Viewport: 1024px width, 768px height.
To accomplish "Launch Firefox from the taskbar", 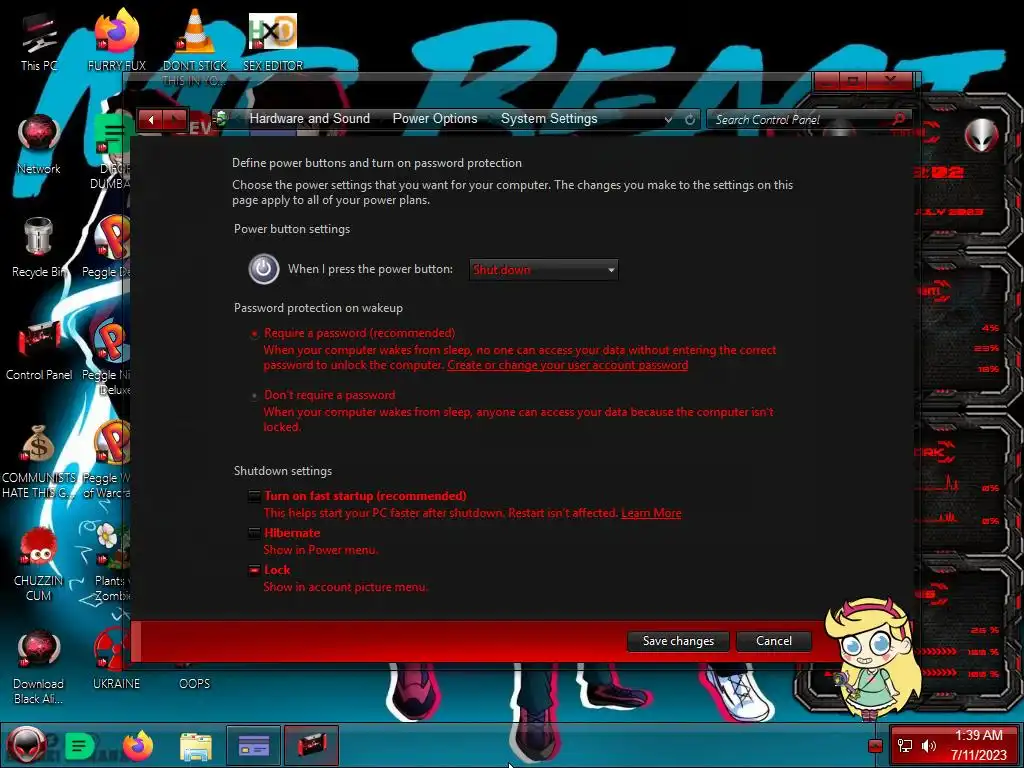I will point(138,745).
